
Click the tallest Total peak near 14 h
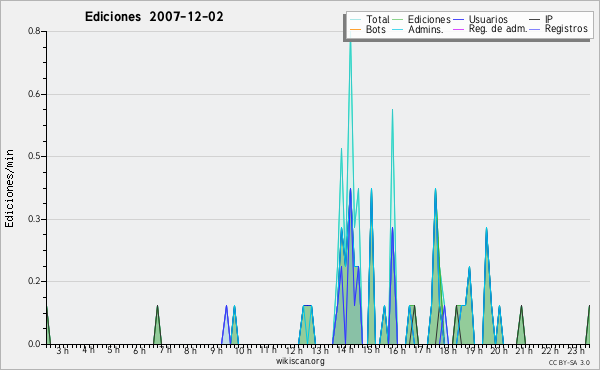(x=350, y=42)
